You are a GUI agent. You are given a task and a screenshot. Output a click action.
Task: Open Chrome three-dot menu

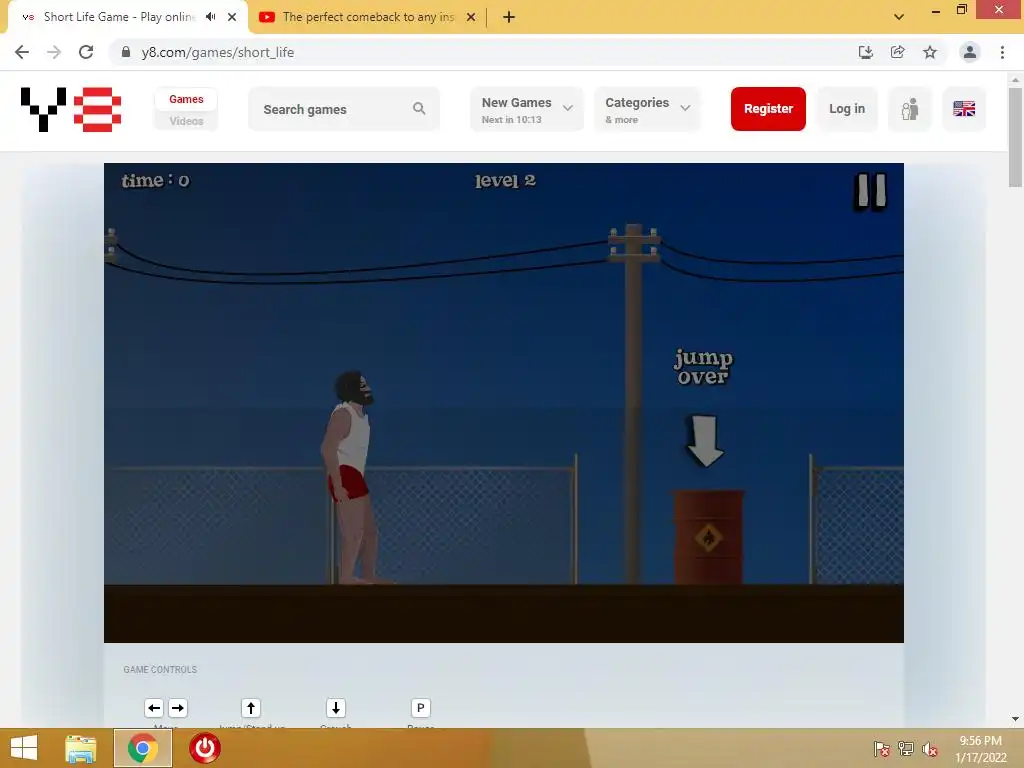tap(1002, 52)
